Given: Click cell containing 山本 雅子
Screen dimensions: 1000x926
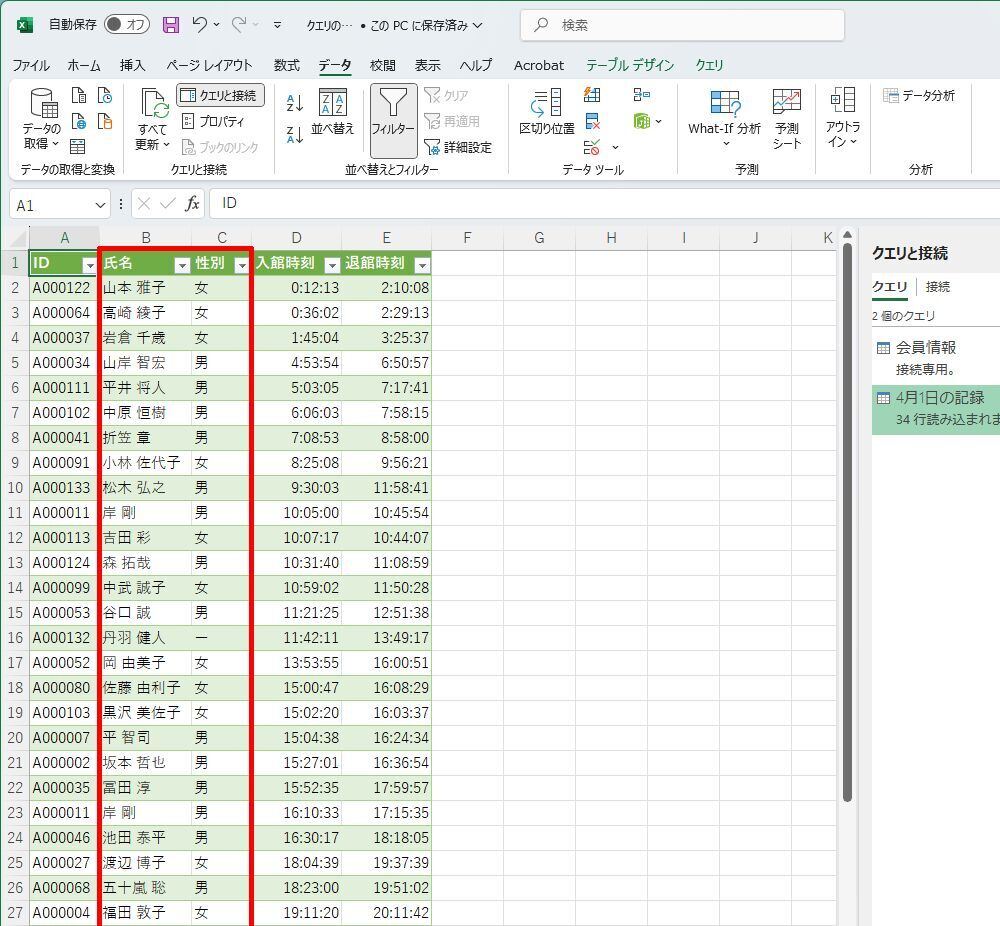Looking at the screenshot, I should 145,288.
